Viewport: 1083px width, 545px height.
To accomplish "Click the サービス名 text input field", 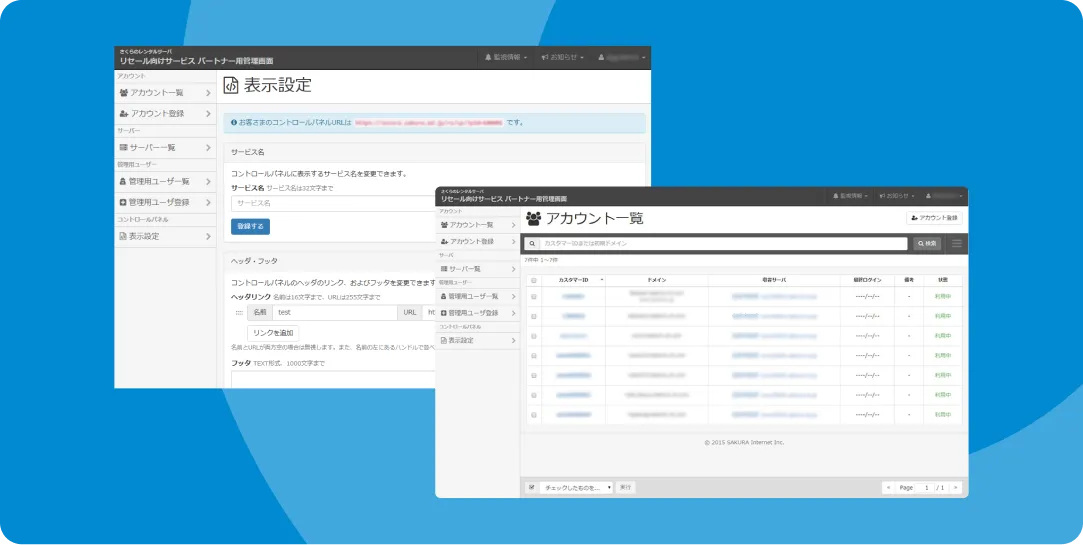I will pos(332,203).
